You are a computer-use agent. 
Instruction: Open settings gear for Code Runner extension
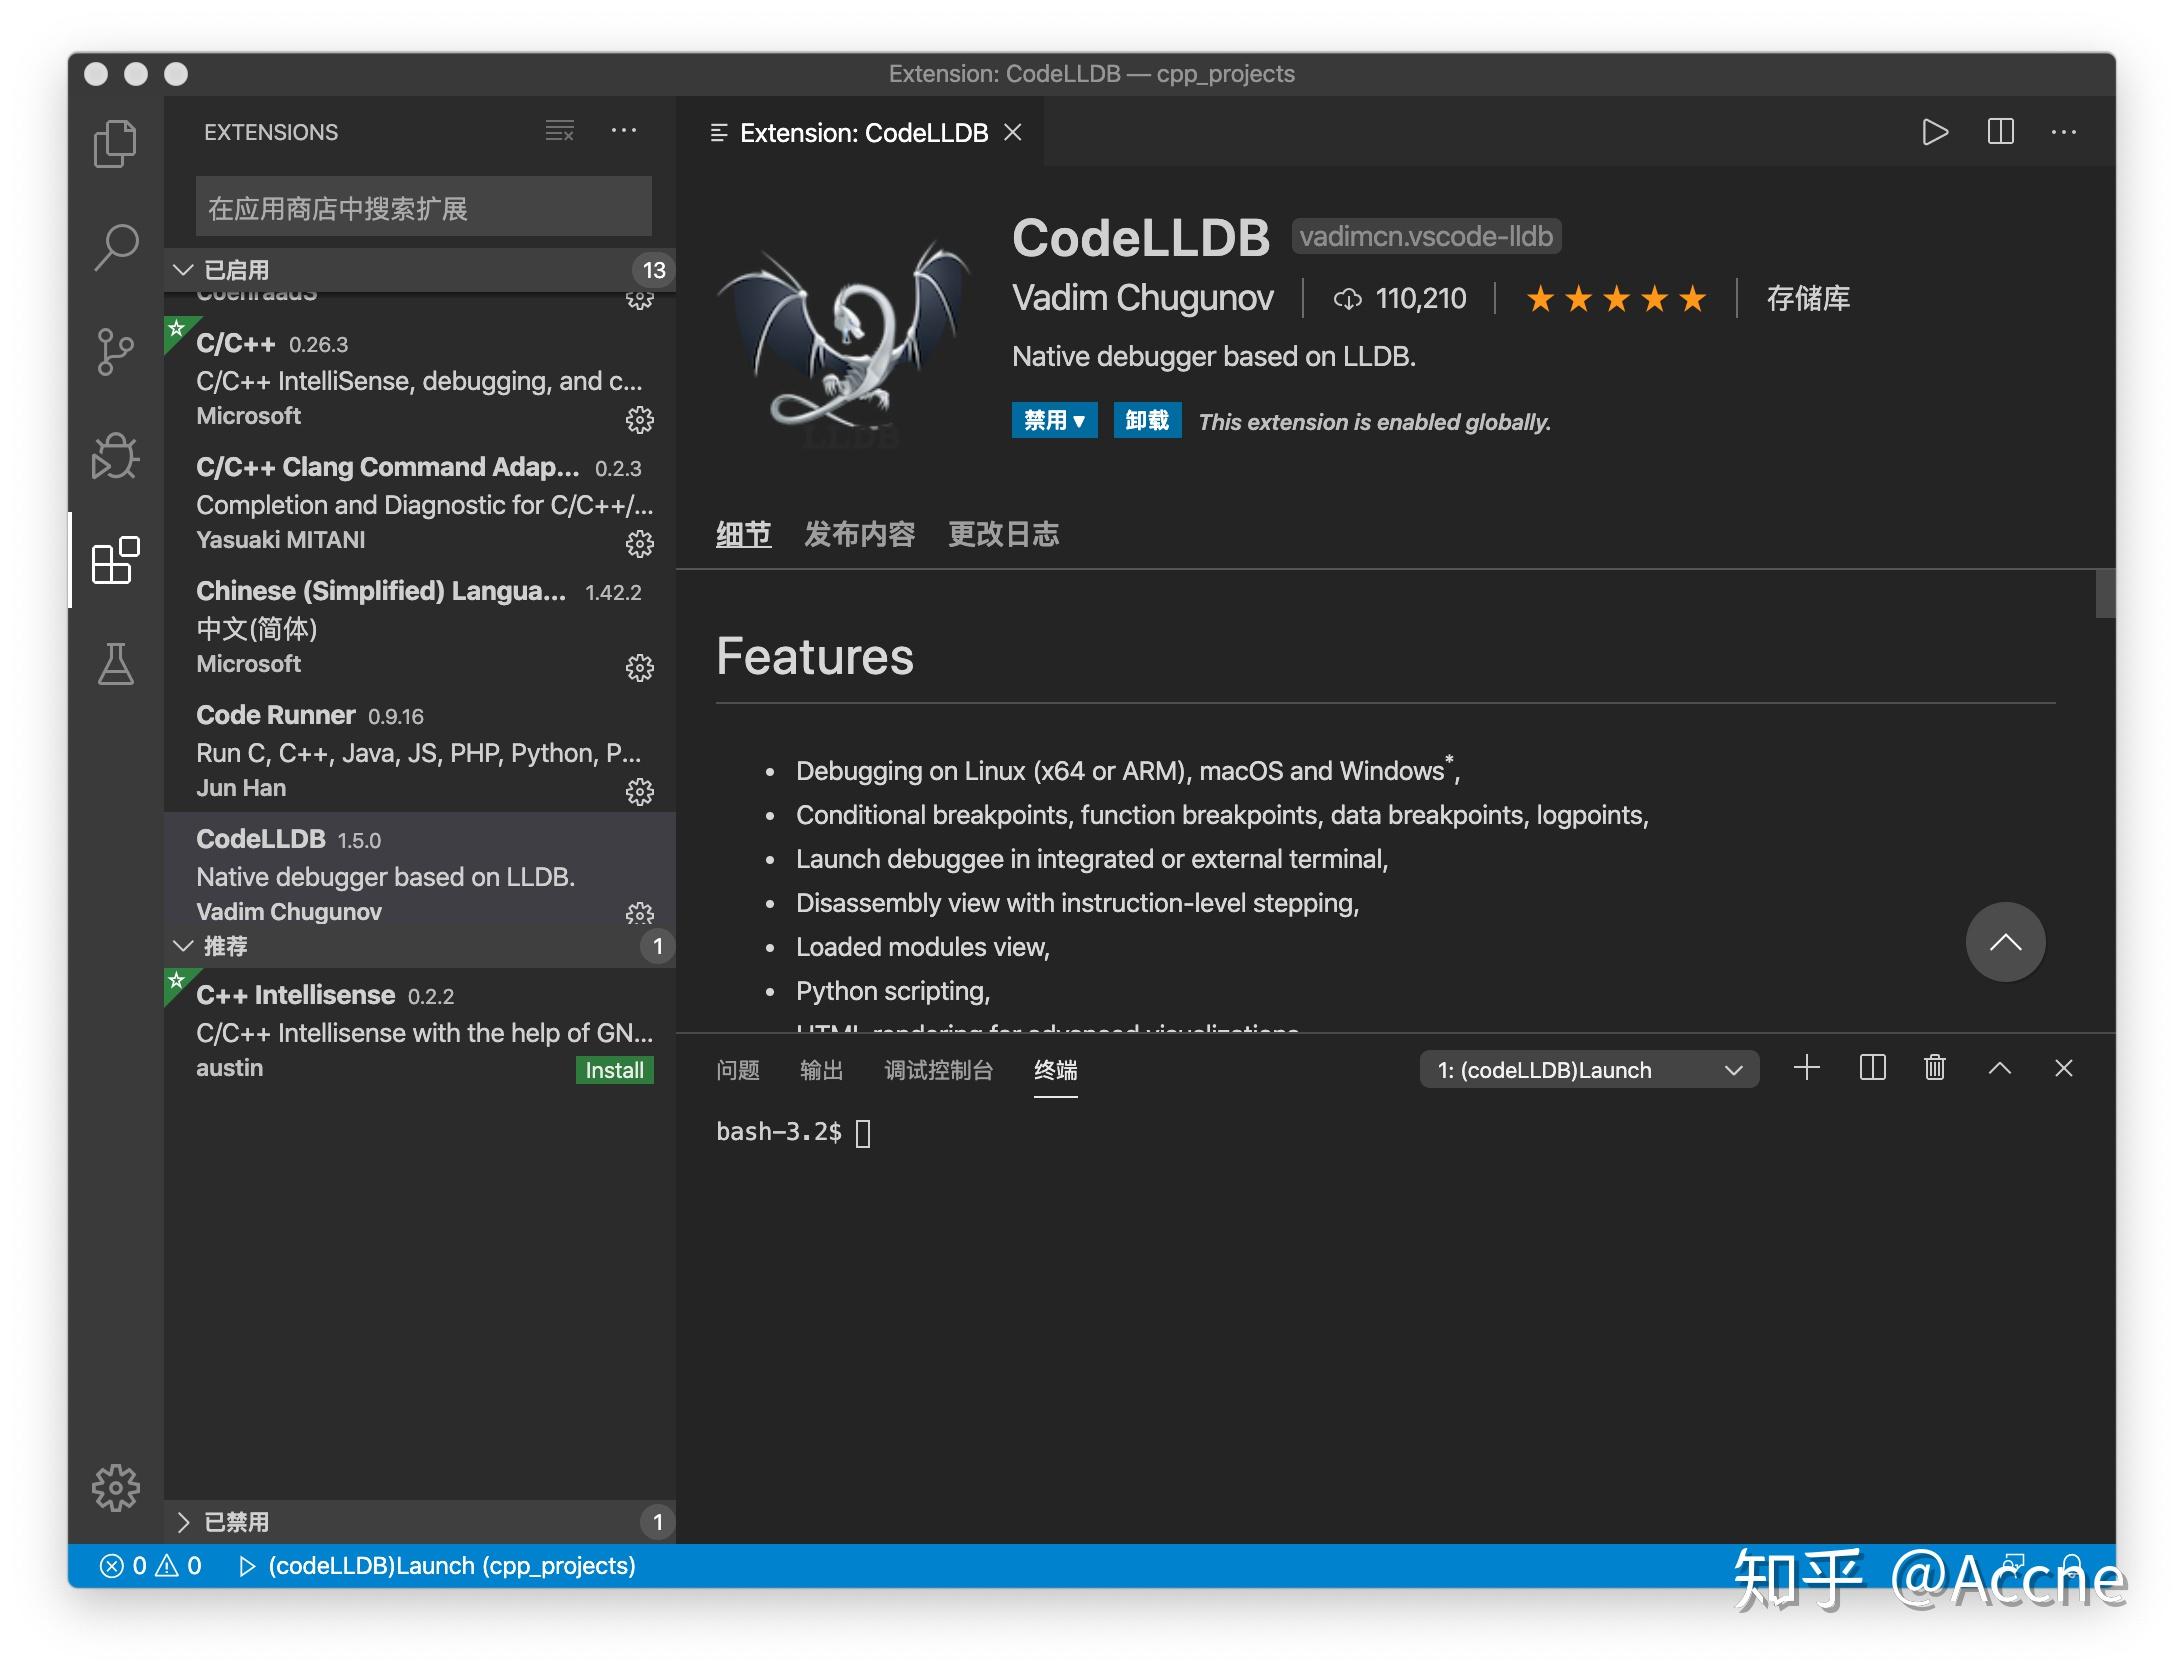pos(640,792)
